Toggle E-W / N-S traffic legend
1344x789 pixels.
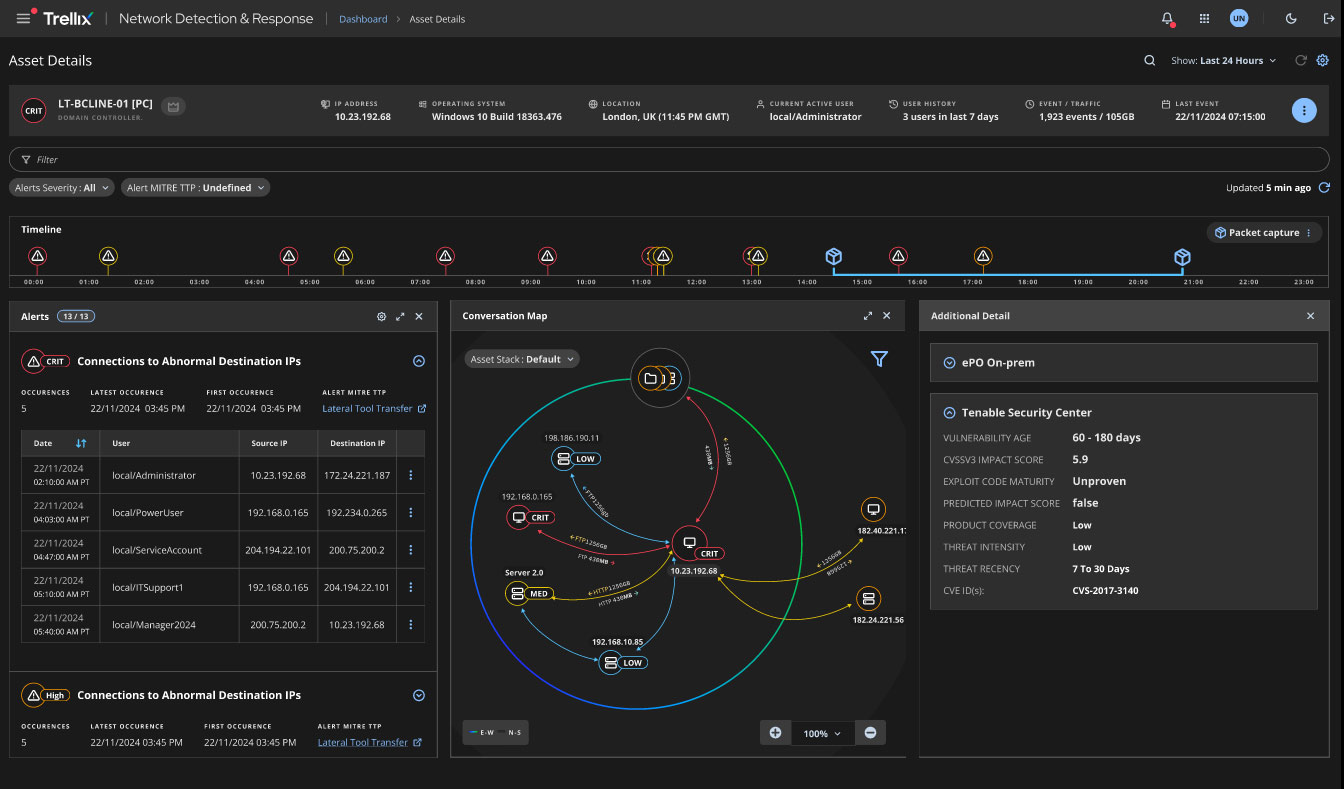pyautogui.click(x=496, y=733)
